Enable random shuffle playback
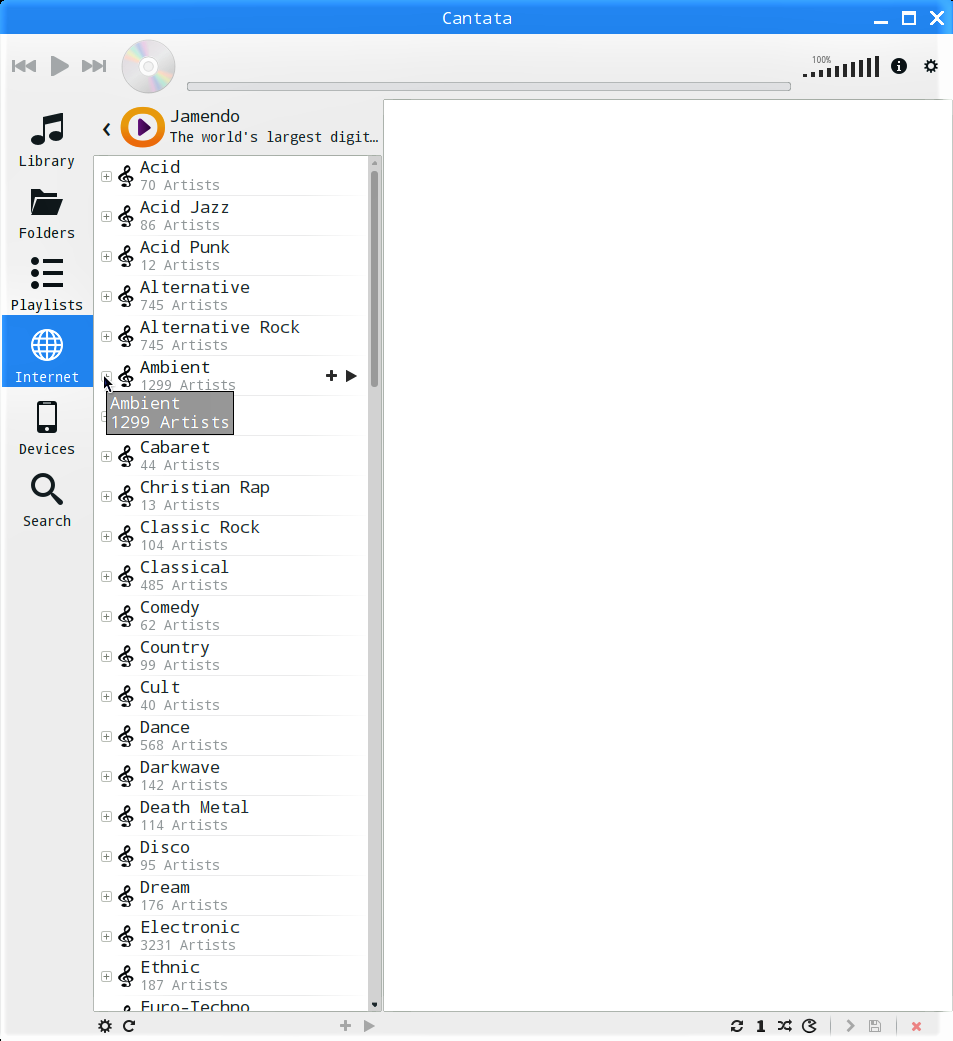The image size is (953, 1041). tap(785, 1026)
